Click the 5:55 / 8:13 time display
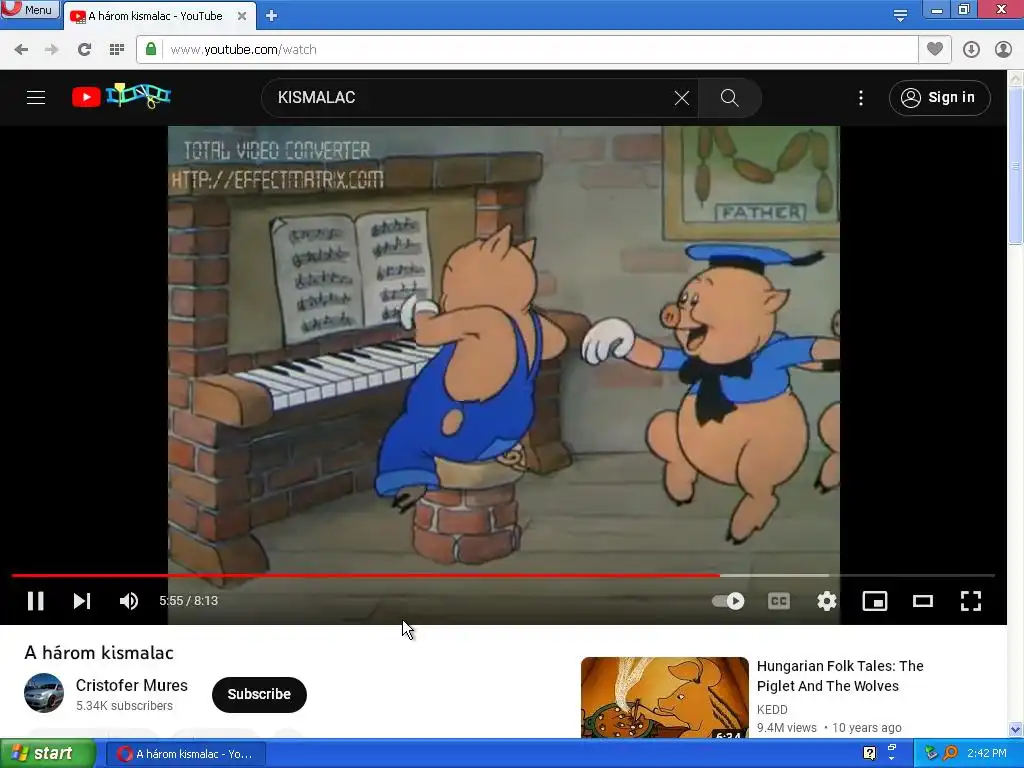 click(x=189, y=601)
